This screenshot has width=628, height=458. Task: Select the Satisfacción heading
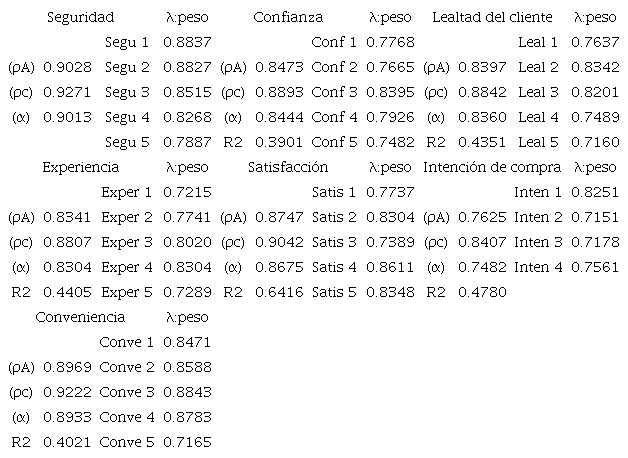coord(288,167)
